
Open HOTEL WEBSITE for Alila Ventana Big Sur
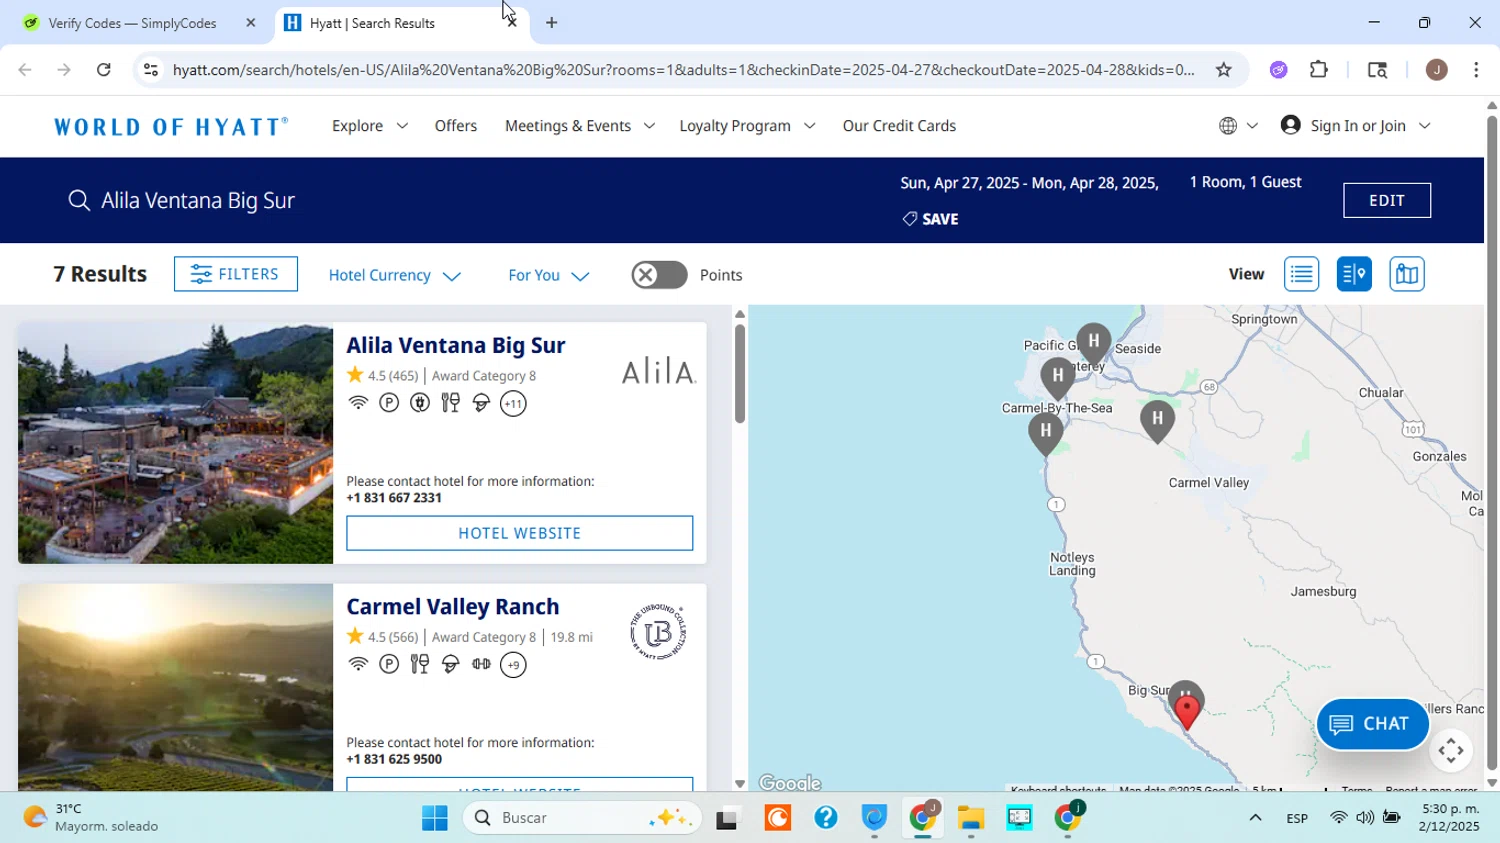519,533
